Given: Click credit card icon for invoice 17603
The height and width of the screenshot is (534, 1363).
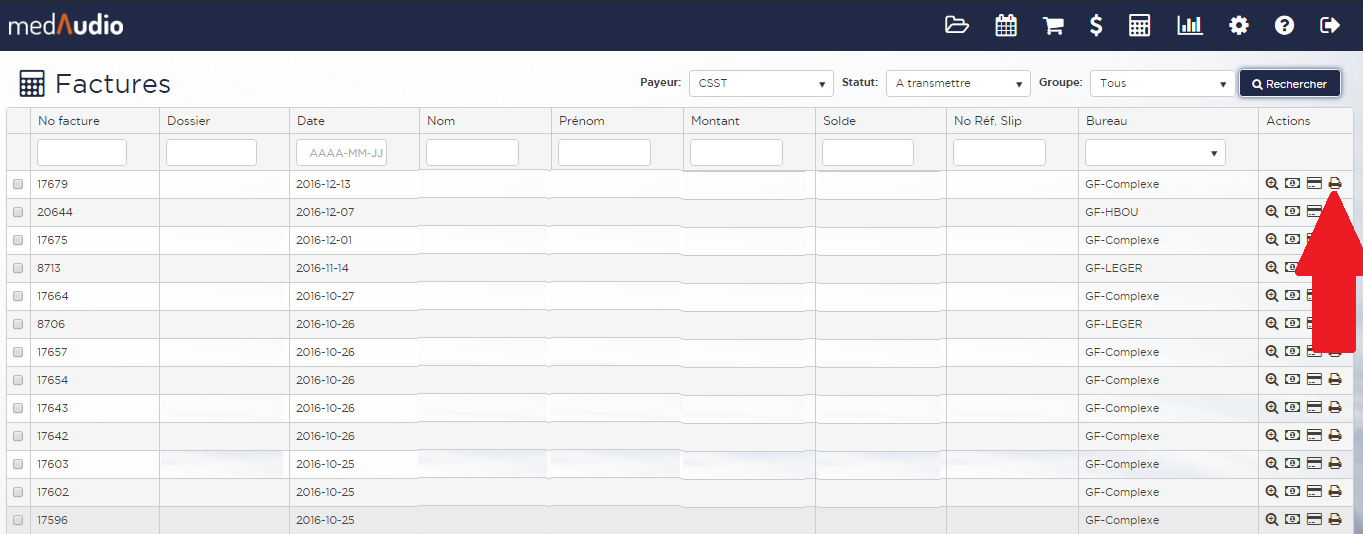Looking at the screenshot, I should (1314, 464).
